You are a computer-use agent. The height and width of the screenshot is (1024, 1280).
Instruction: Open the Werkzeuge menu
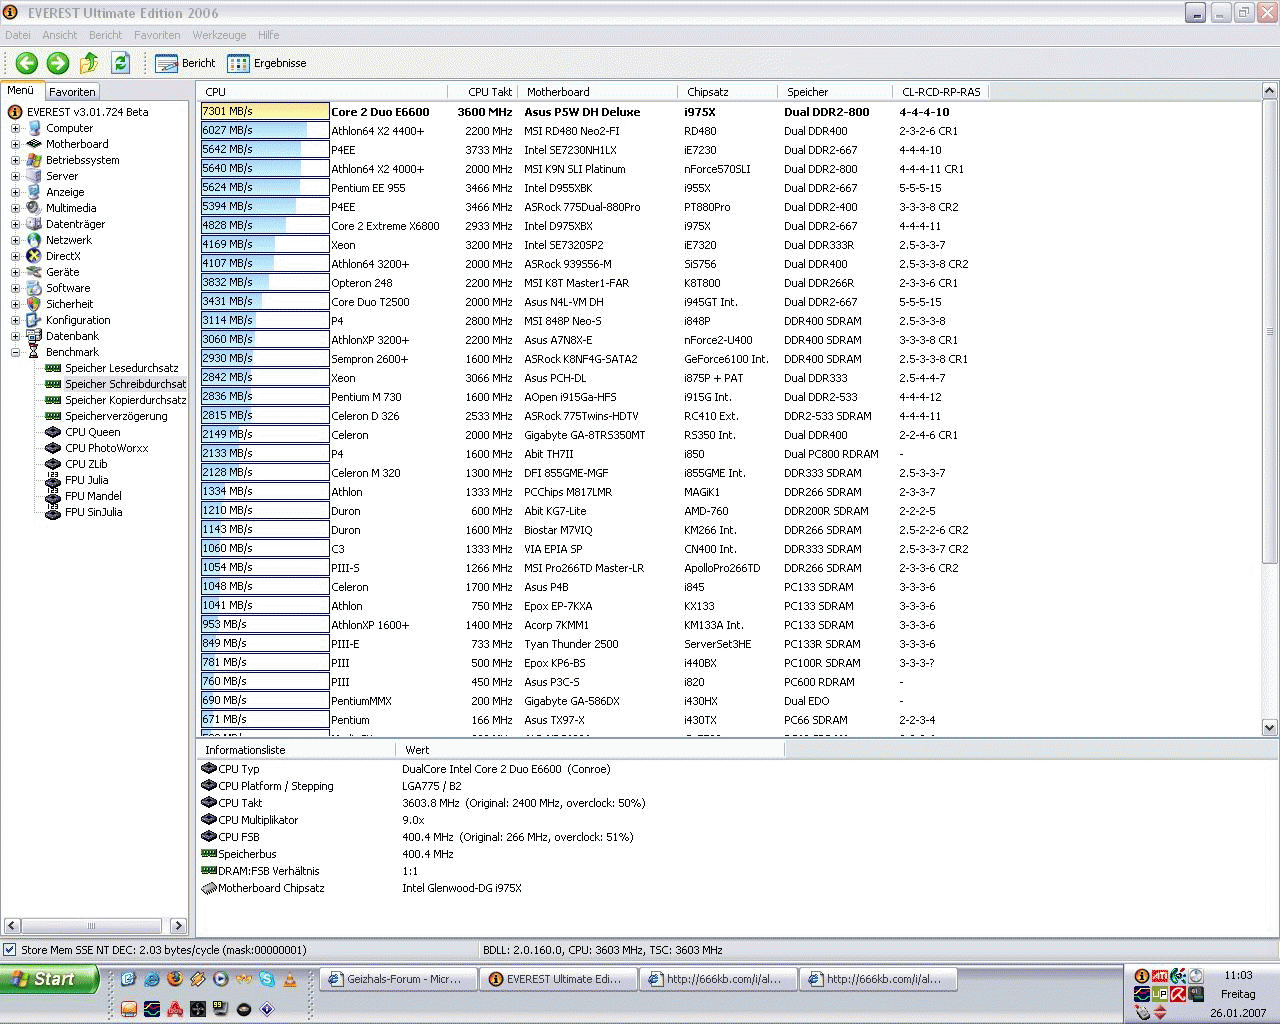(x=219, y=35)
